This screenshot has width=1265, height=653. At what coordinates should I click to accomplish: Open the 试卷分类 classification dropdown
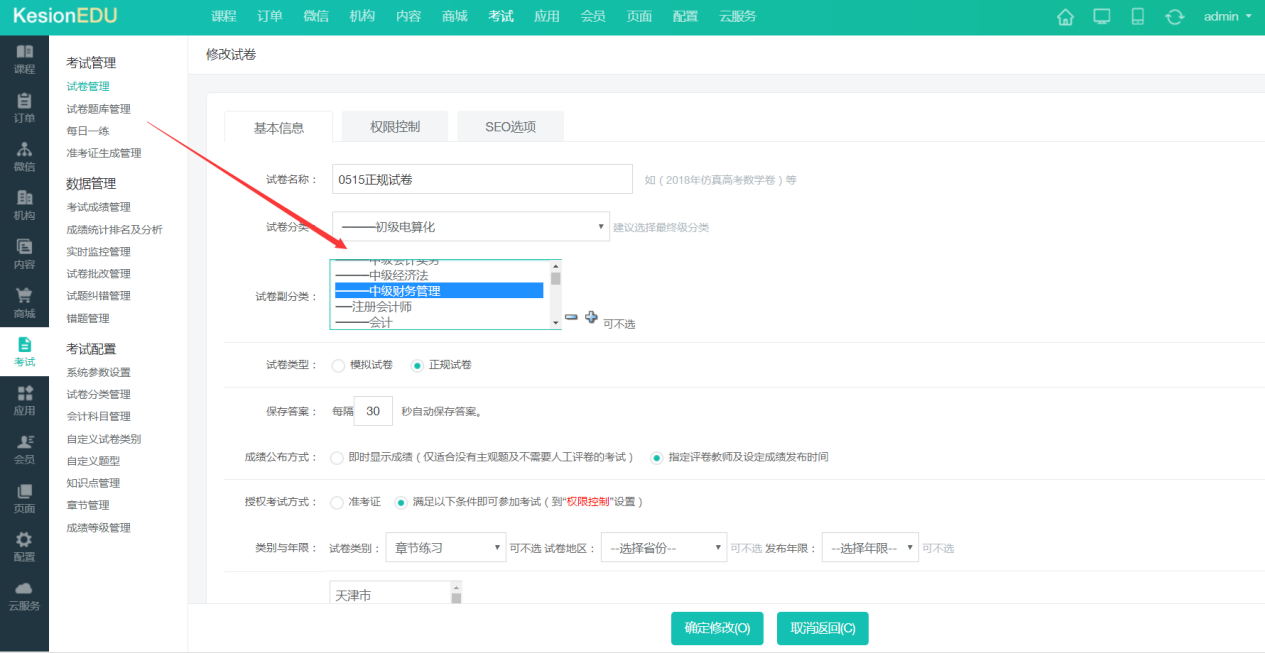point(469,226)
